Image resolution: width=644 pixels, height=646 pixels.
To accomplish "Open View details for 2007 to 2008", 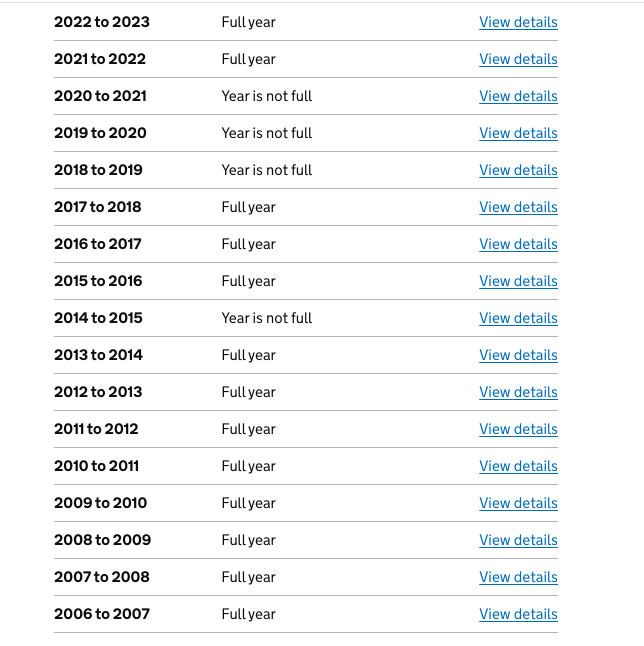I will pos(518,577).
